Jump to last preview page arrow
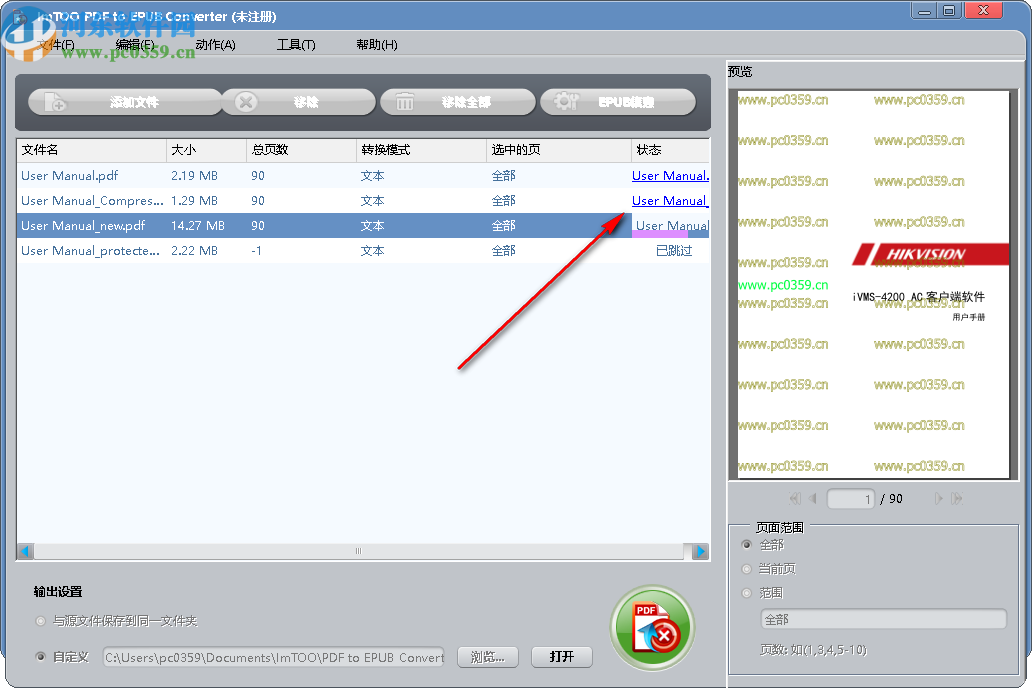1032x688 pixels. [958, 498]
